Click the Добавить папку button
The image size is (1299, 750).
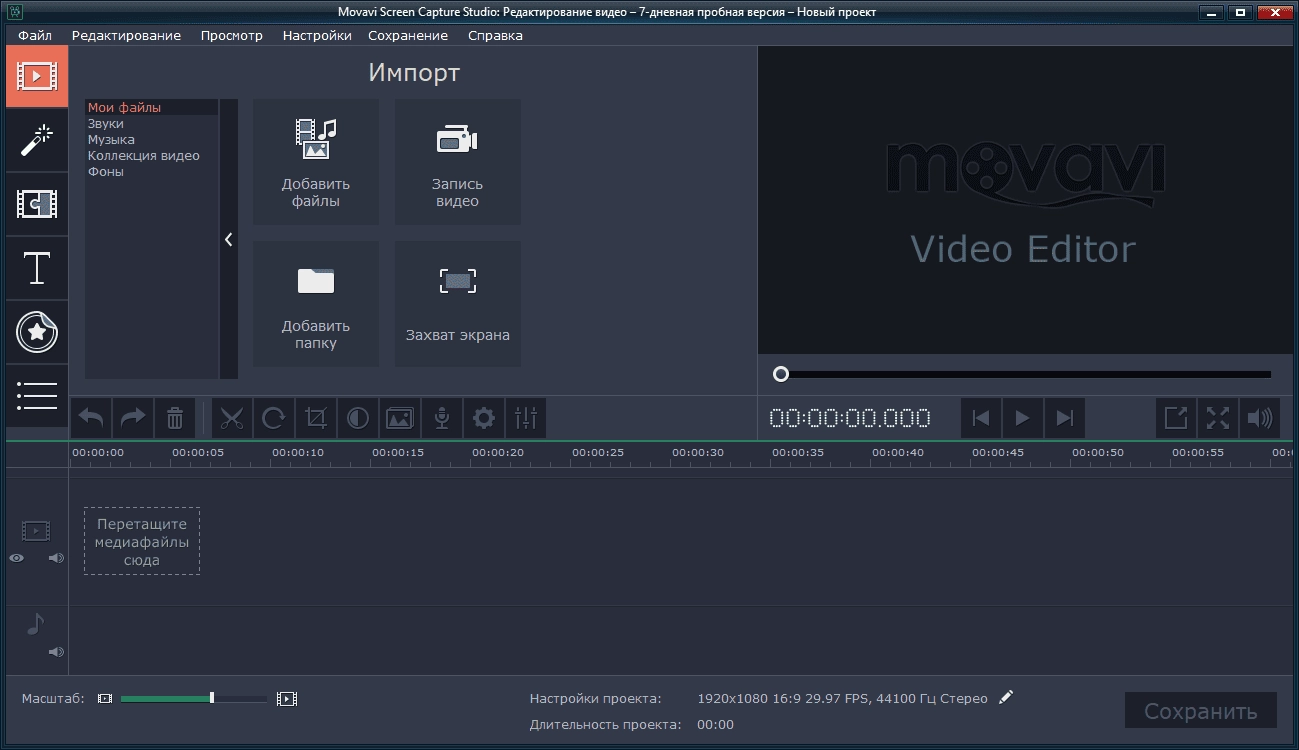click(x=316, y=304)
